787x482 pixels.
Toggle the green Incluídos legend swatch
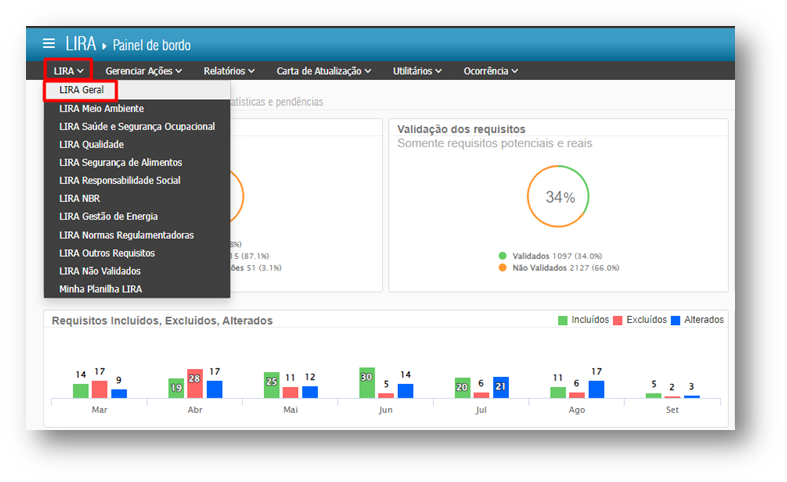[x=563, y=320]
